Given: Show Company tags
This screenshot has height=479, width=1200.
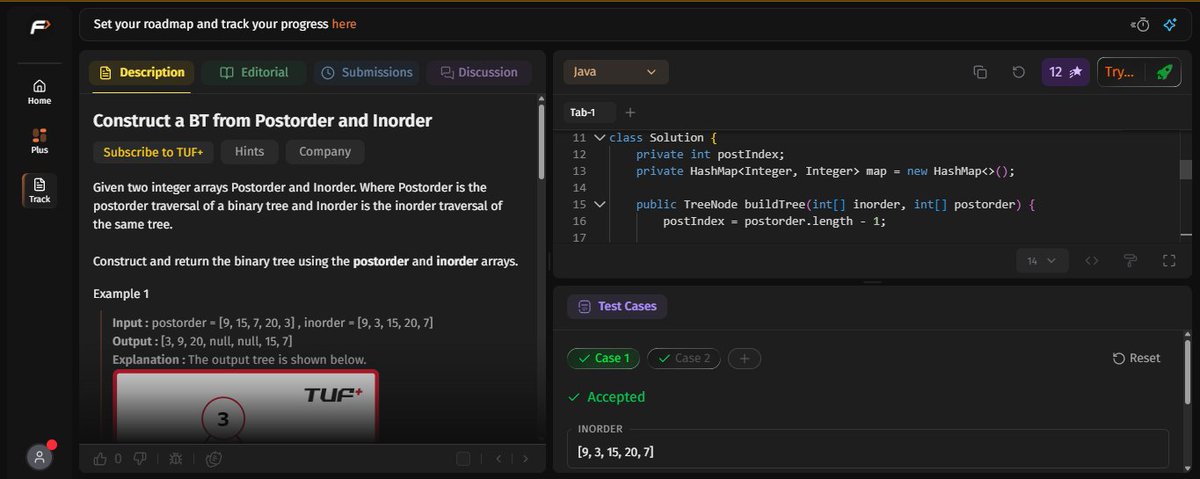Looking at the screenshot, I should pos(325,152).
